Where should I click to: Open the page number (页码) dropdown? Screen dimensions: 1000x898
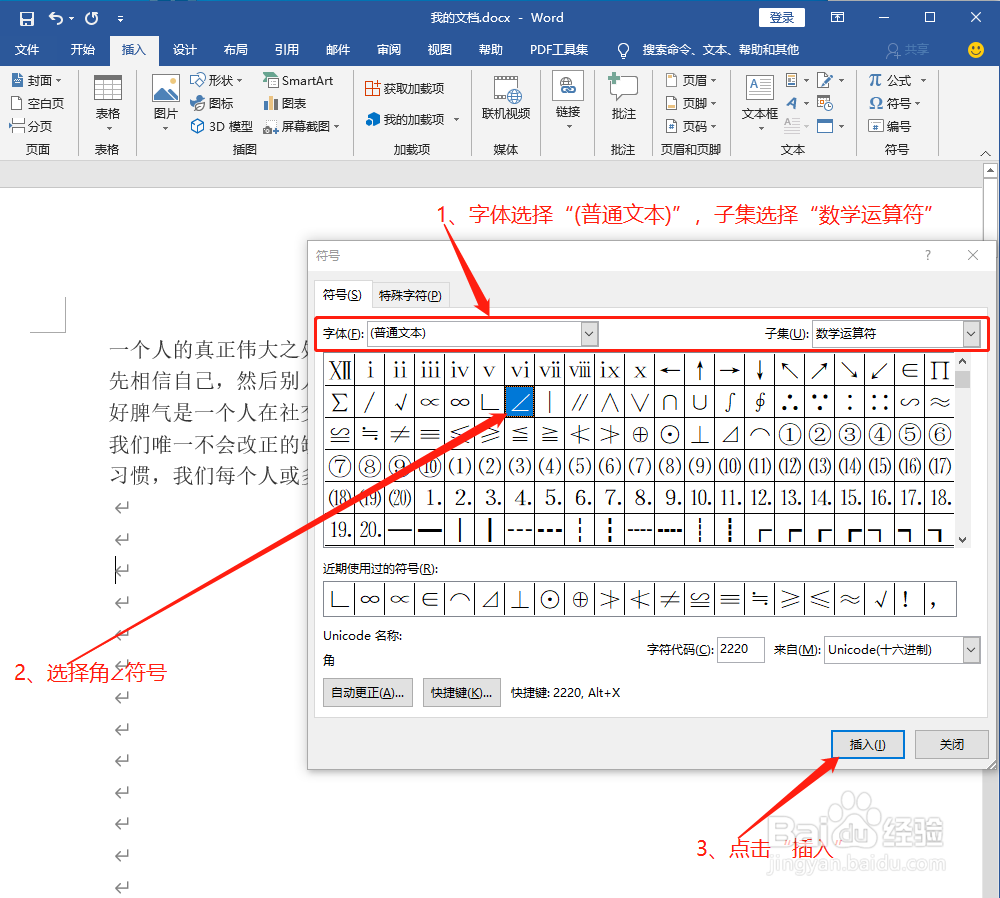(x=691, y=126)
